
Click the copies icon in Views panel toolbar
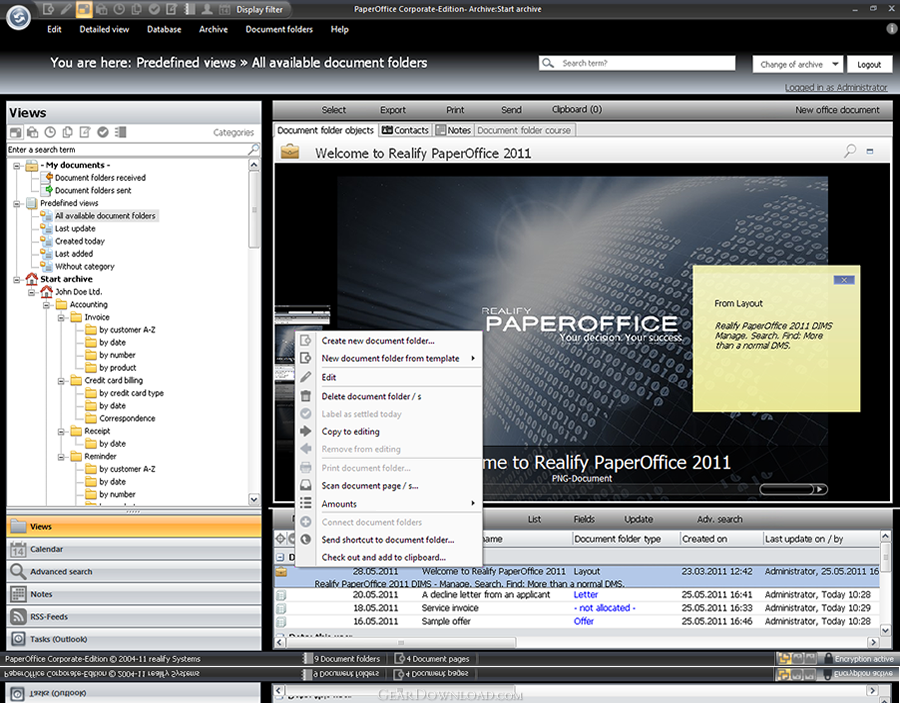(68, 132)
